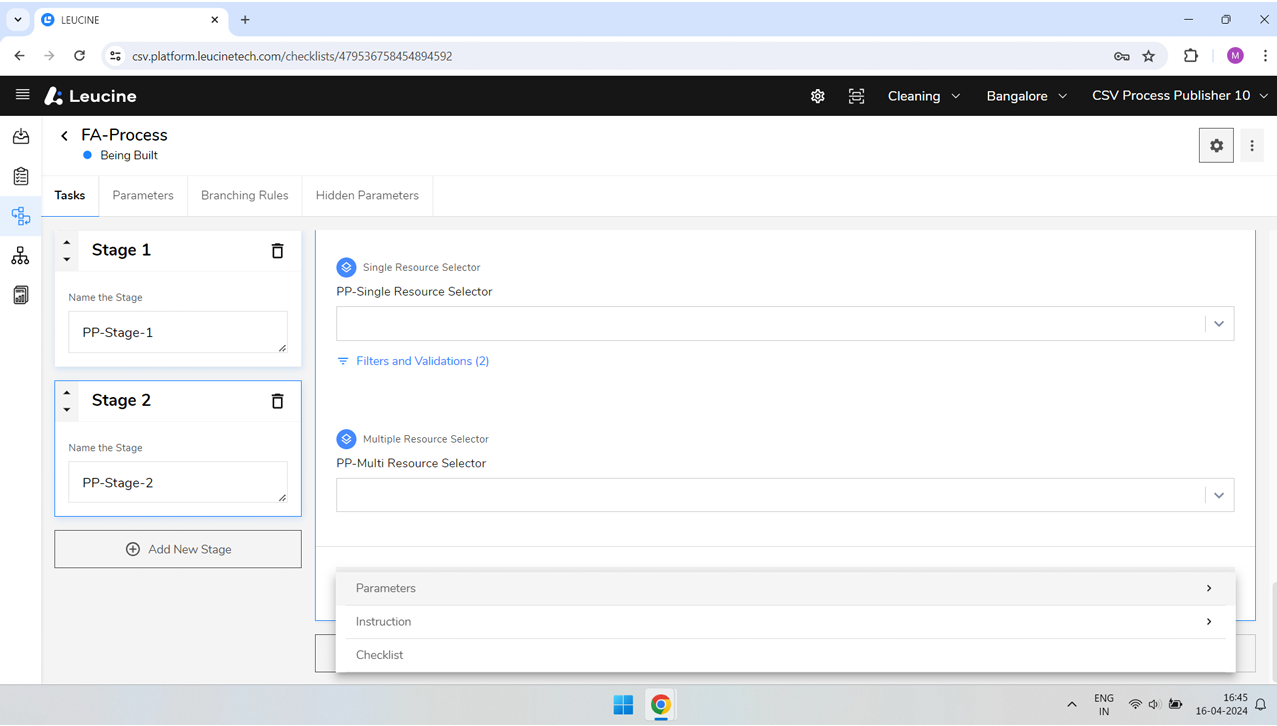Screen dimensions: 1277x726
Task: Open Chrome profile avatar M
Action: [1235, 56]
